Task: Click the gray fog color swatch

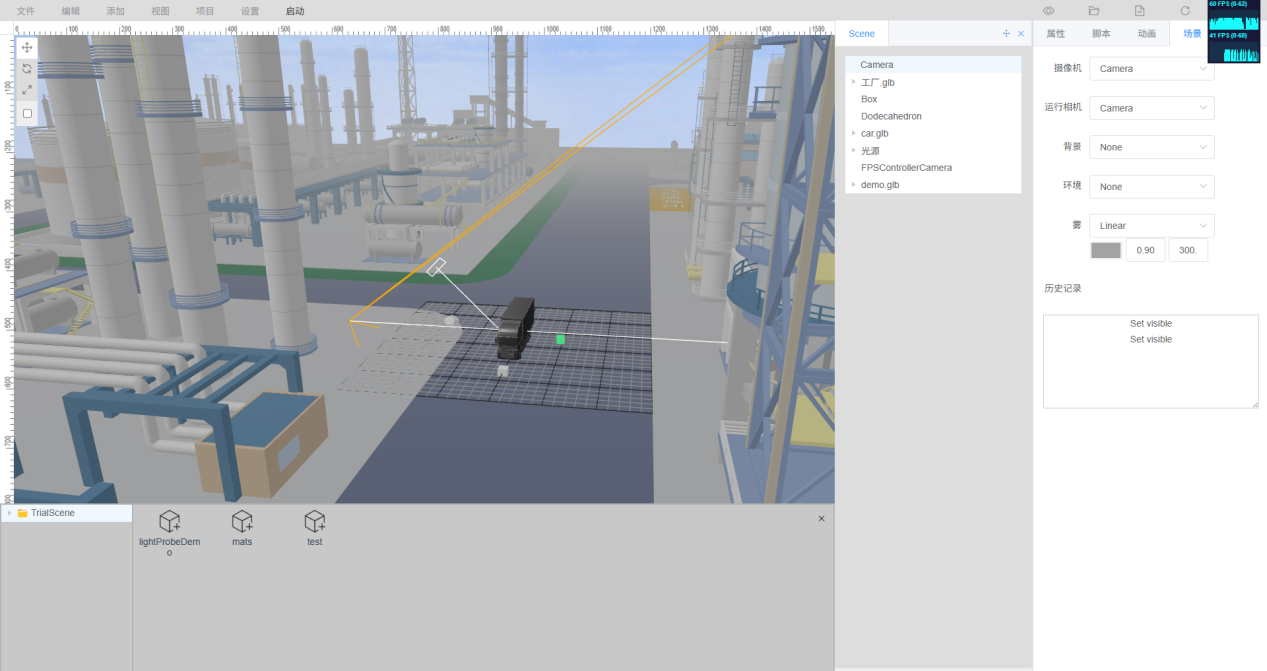Action: (1105, 250)
